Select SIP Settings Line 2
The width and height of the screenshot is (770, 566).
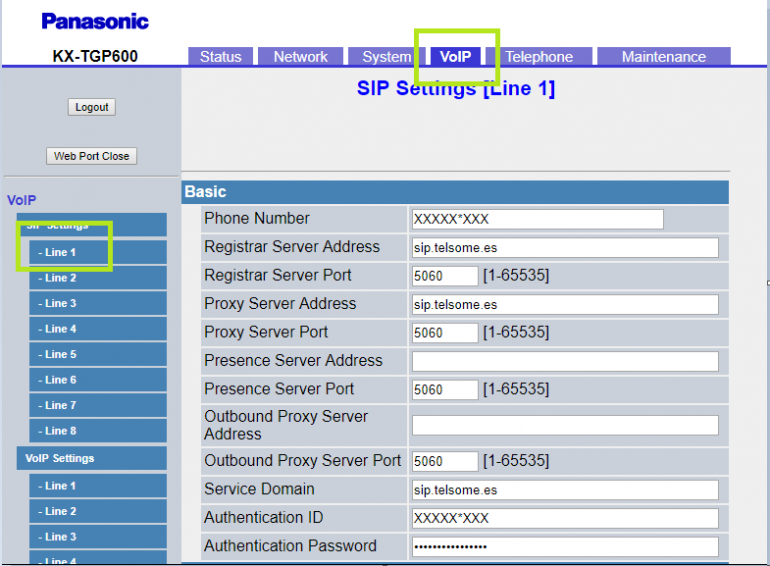point(98,278)
